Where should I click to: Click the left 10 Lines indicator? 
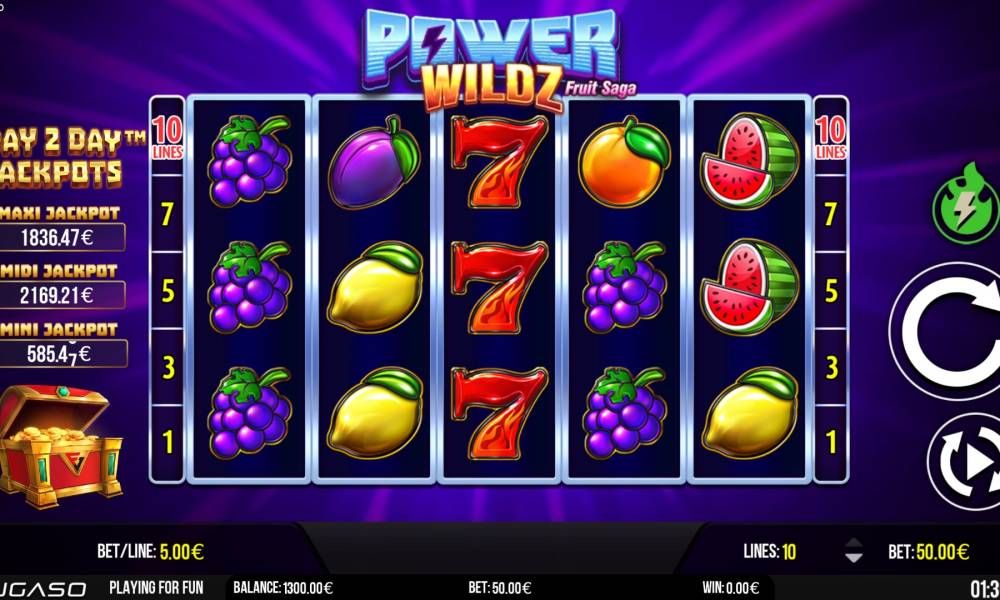(167, 136)
